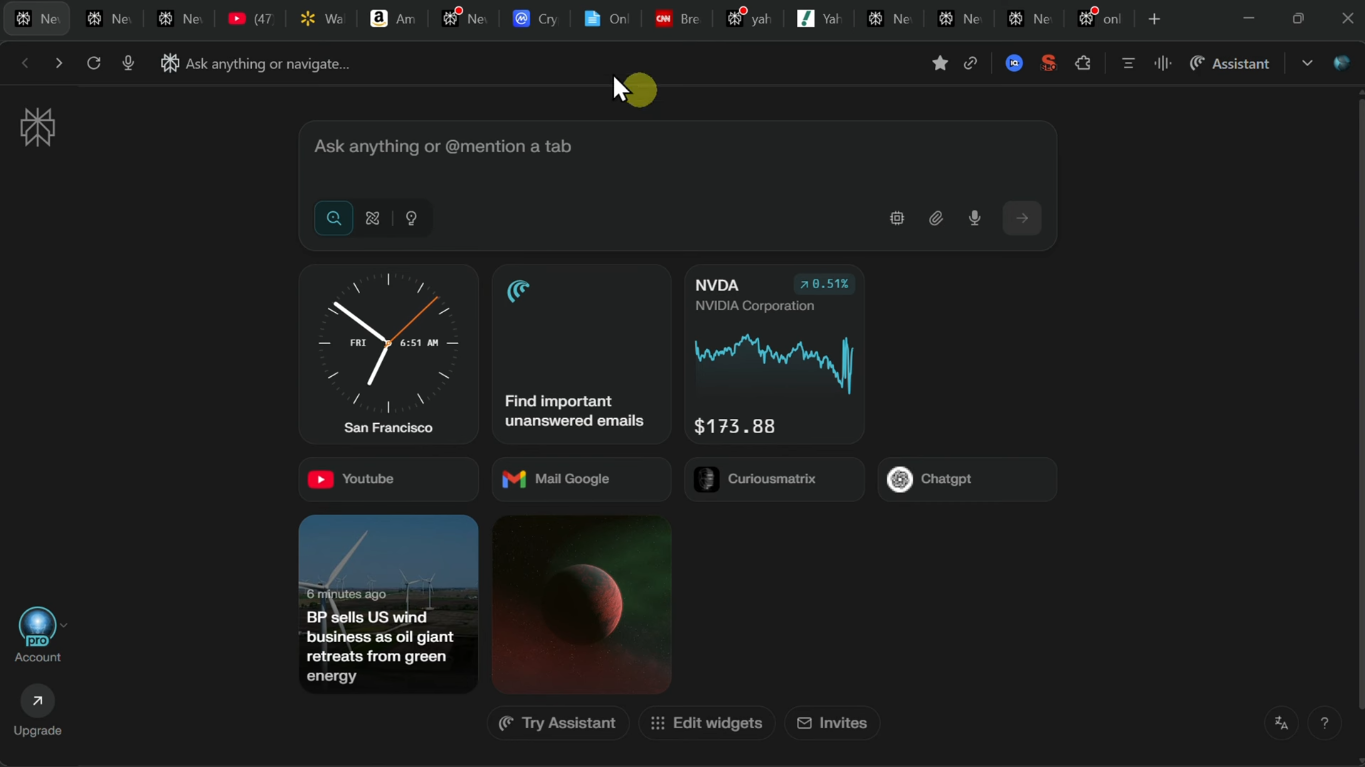Open the Chatgpt shortcut
The height and width of the screenshot is (767, 1365).
point(967,479)
